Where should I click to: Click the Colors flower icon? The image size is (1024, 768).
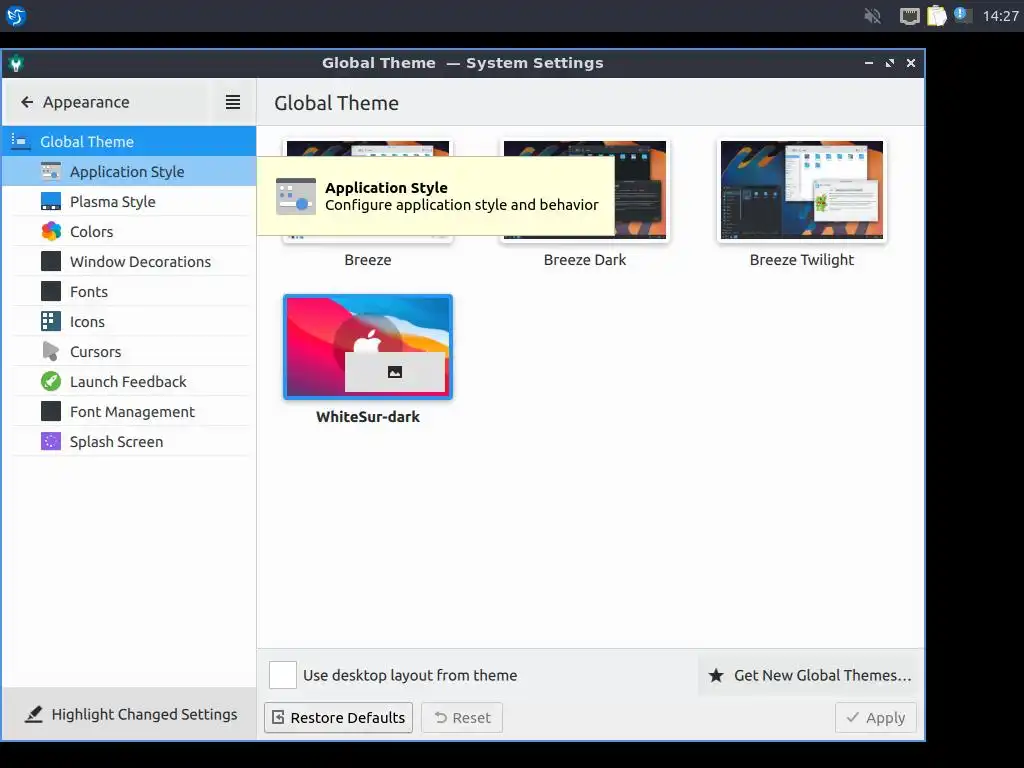51,231
